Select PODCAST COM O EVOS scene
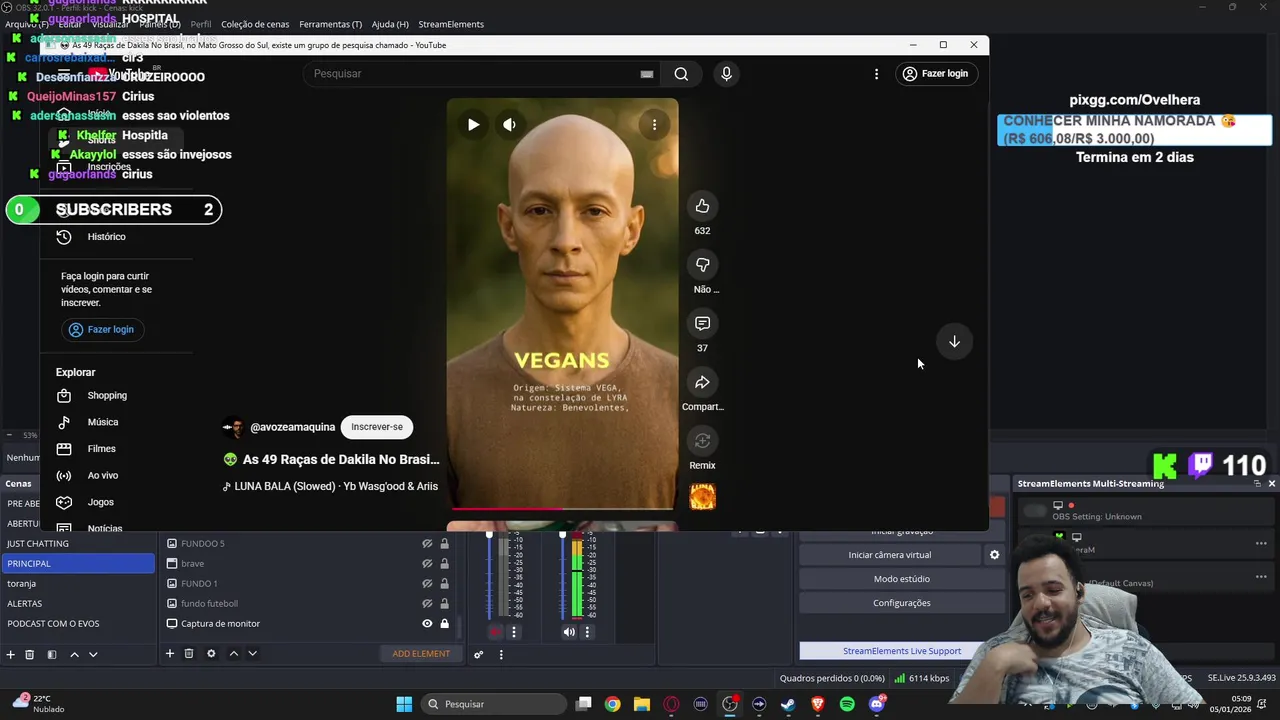The width and height of the screenshot is (1280, 720). click(78, 624)
